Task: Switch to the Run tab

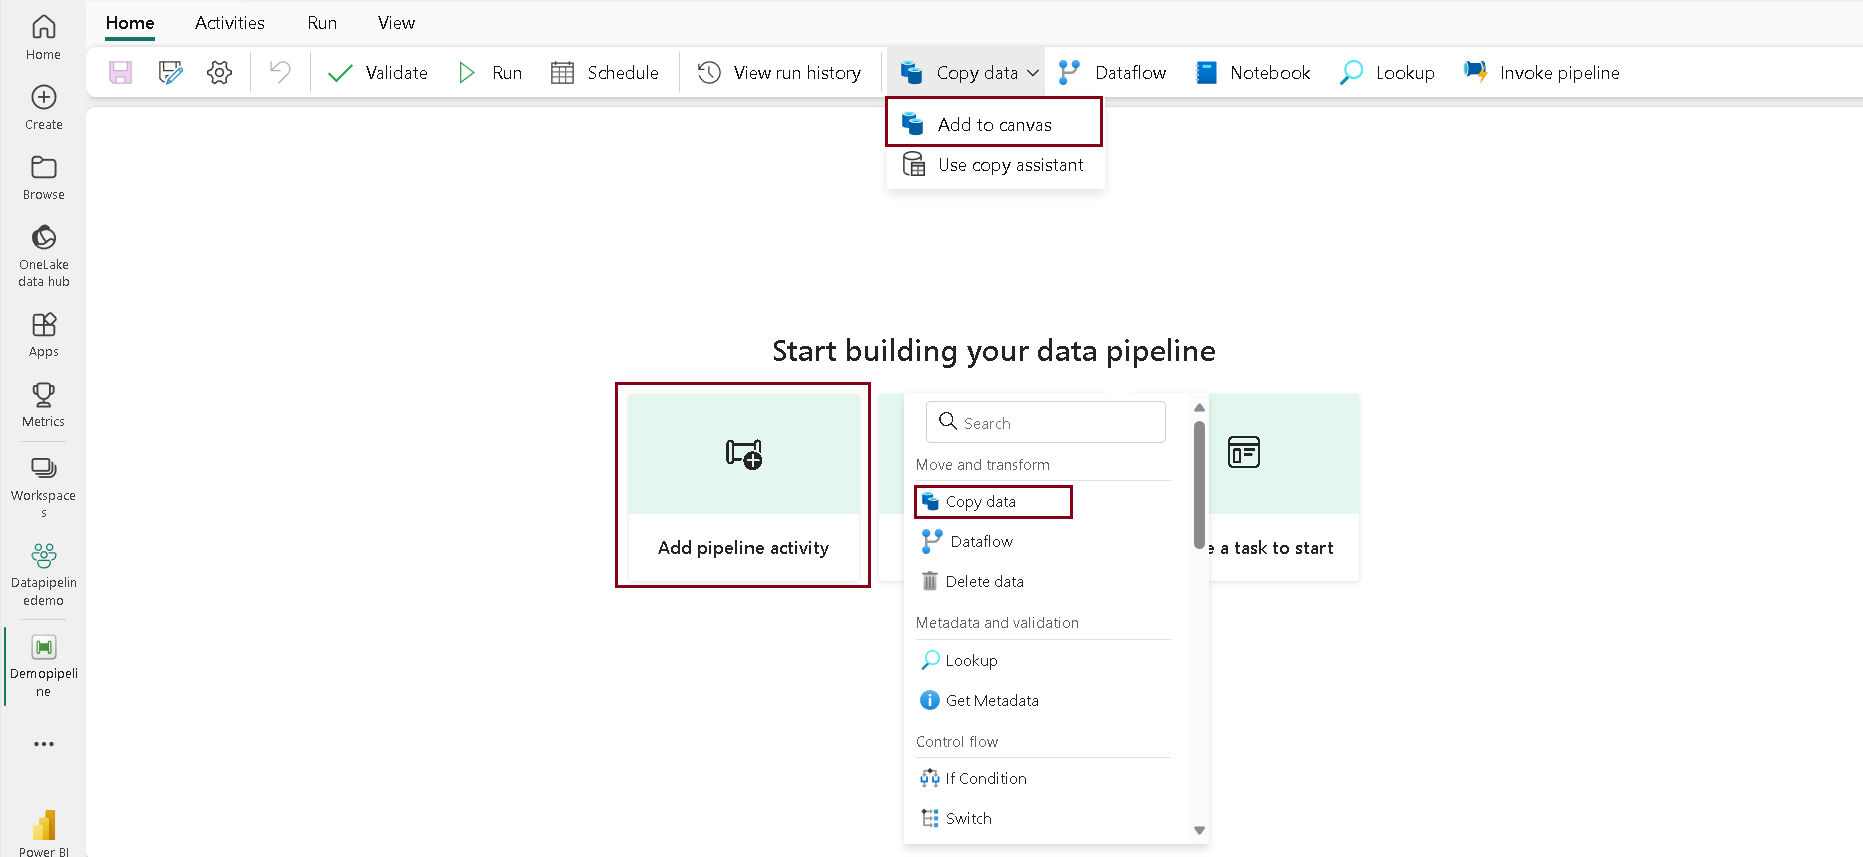Action: click(x=322, y=22)
